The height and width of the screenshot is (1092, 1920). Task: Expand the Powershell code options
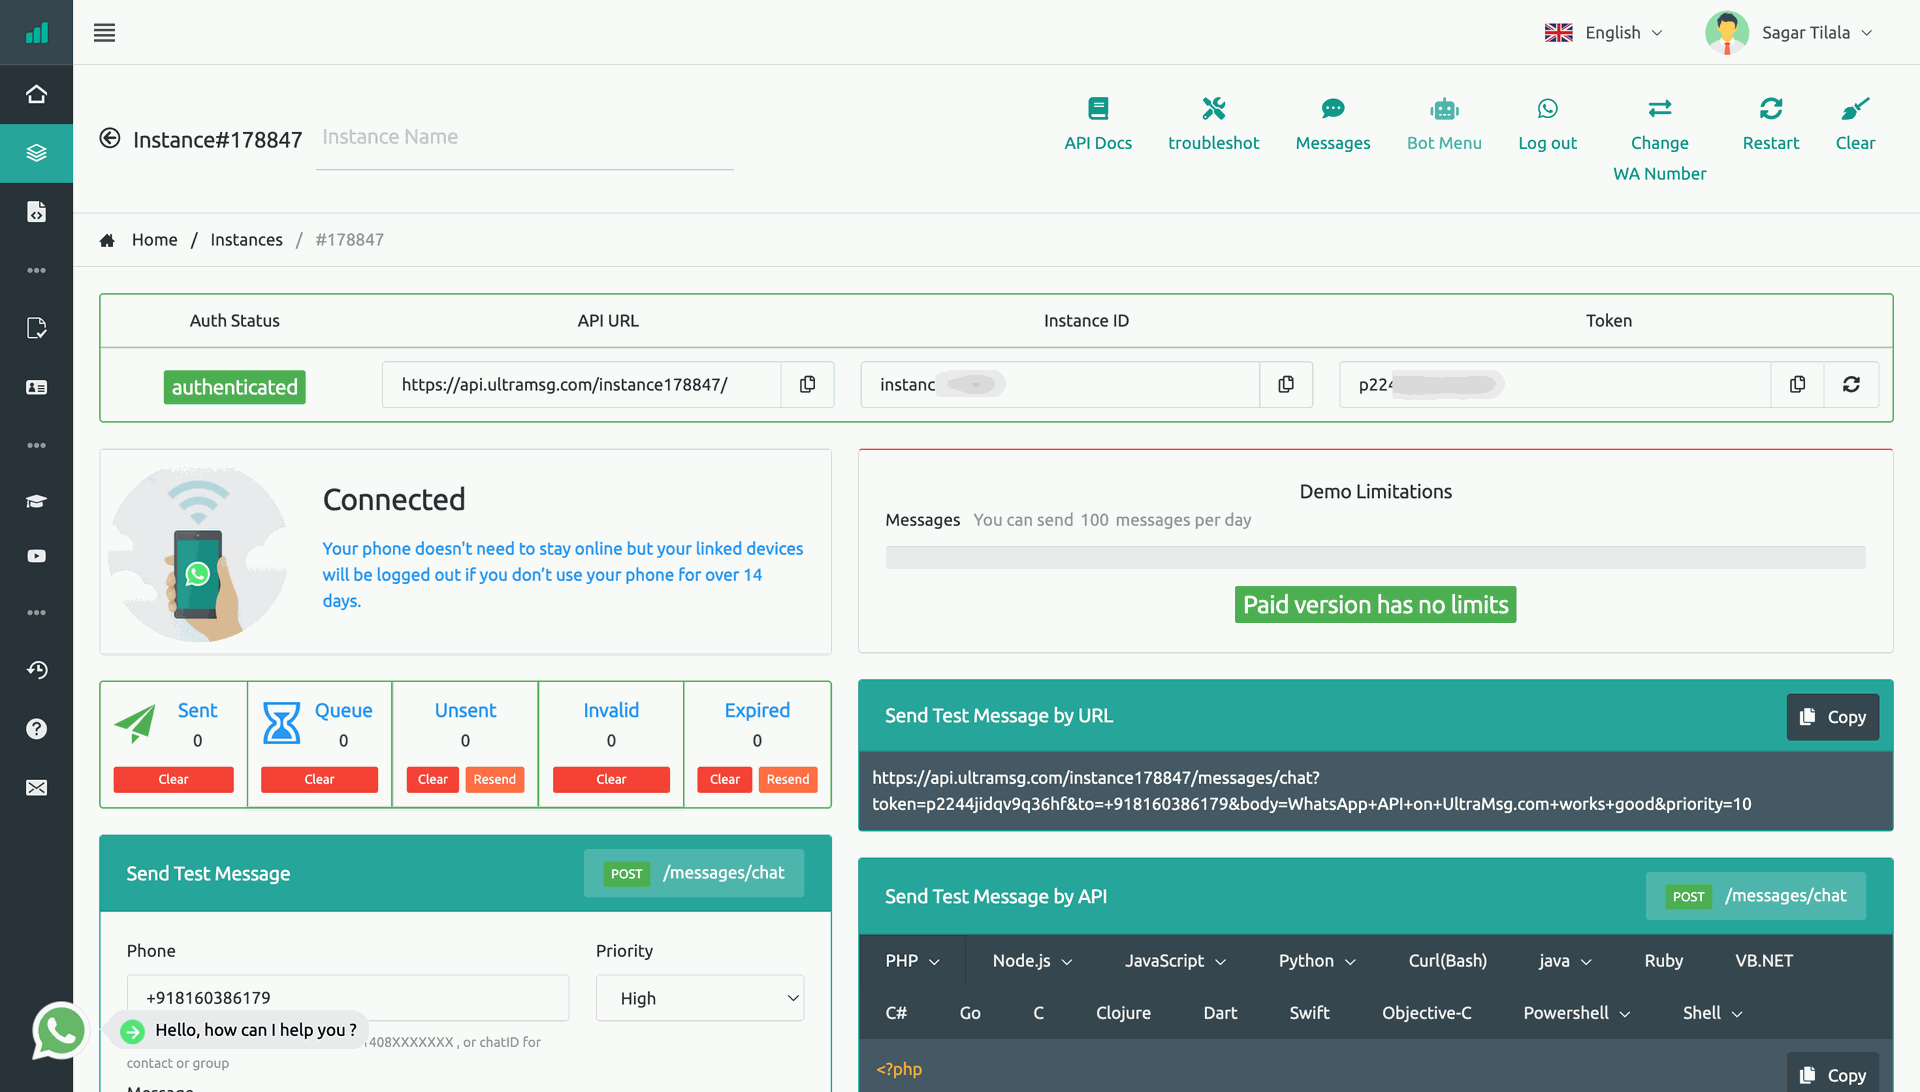1577,1013
